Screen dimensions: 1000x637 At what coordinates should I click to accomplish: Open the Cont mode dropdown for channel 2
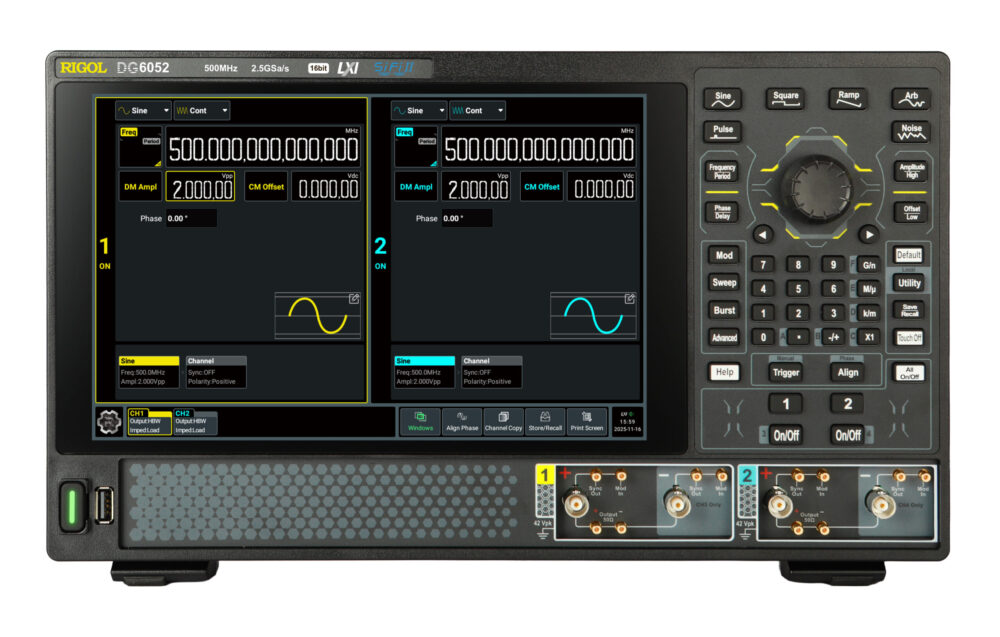tap(478, 111)
